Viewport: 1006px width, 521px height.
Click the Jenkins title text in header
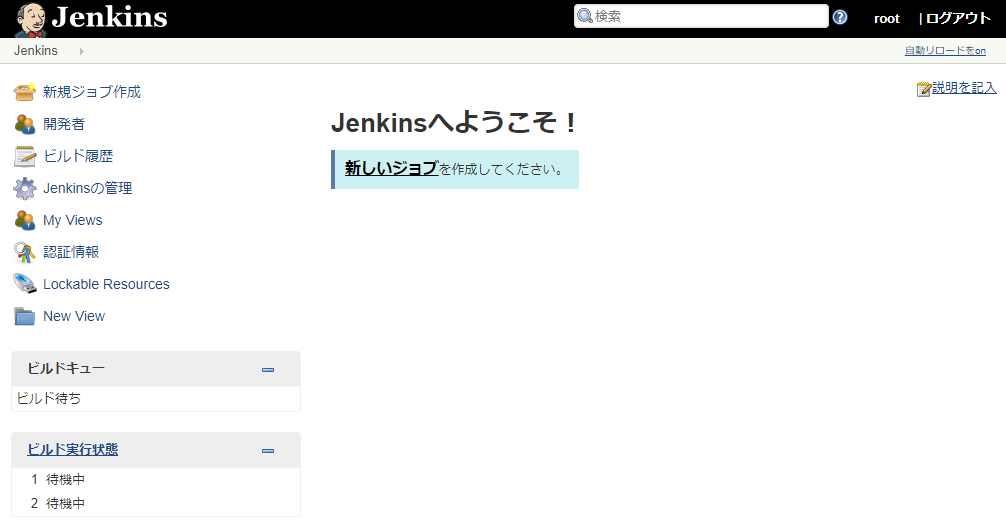(110, 18)
